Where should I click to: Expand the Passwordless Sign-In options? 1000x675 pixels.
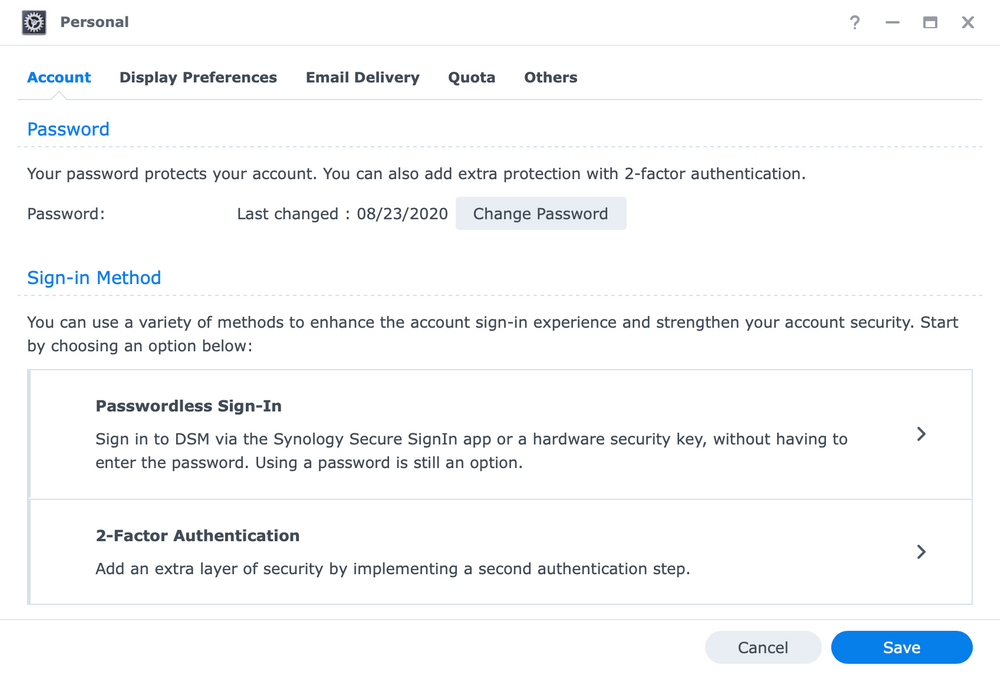point(921,434)
